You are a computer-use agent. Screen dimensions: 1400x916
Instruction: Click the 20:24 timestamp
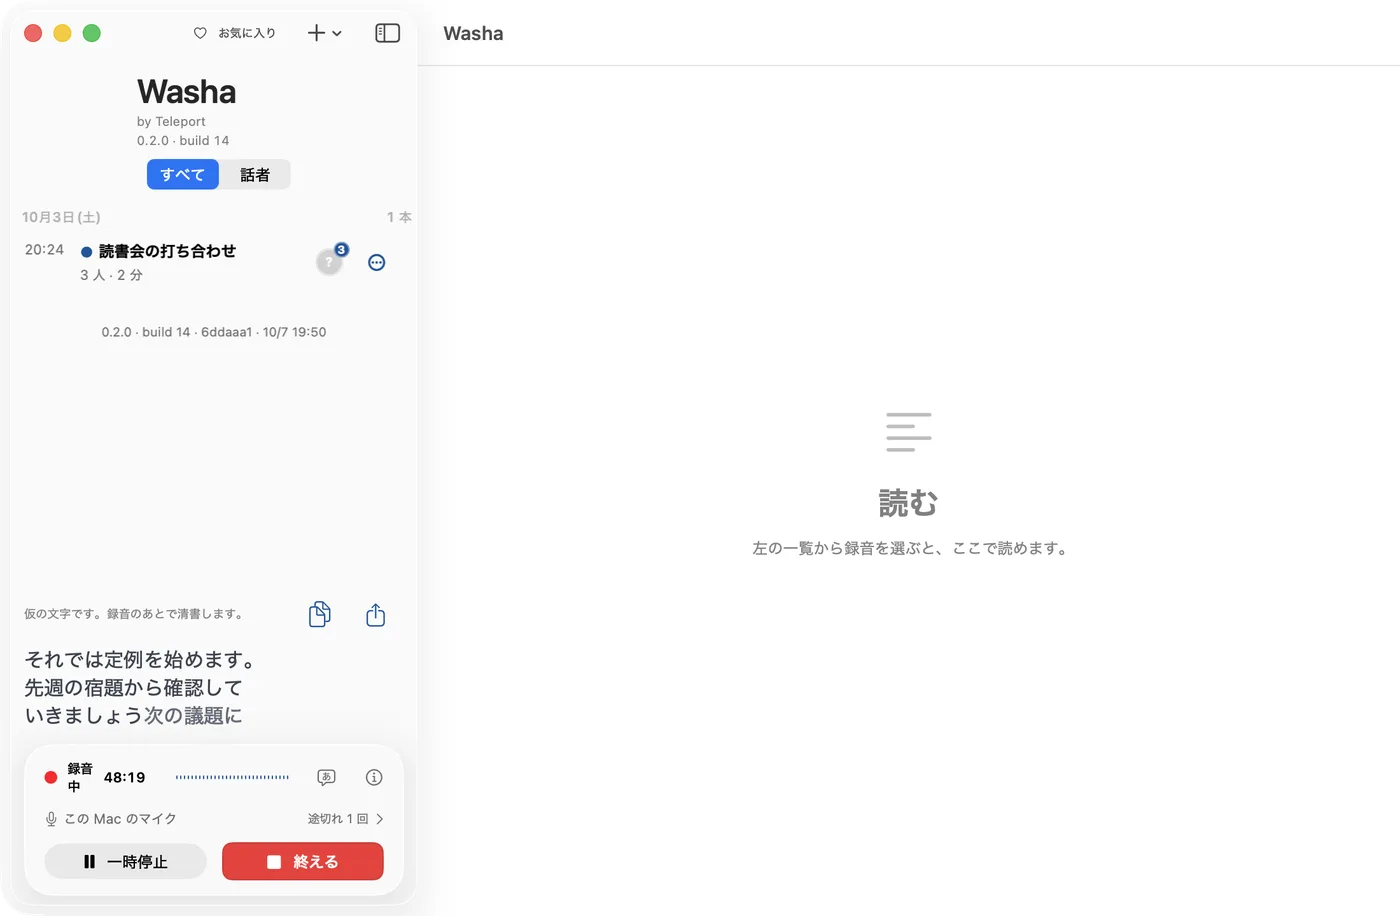click(x=44, y=250)
